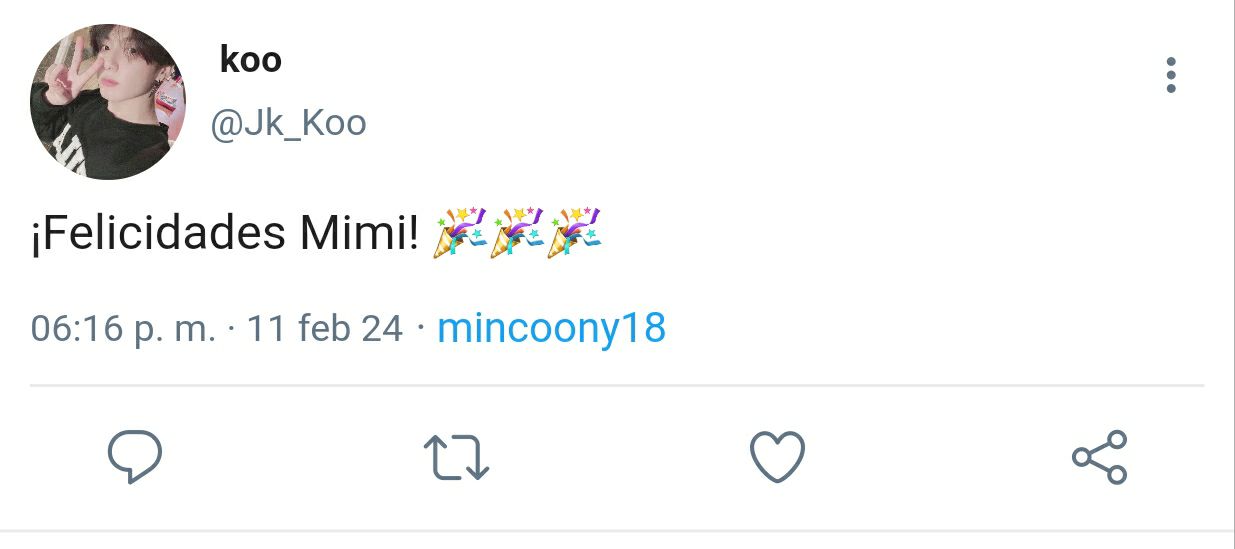Open the @Jk_Koo handle
The width and height of the screenshot is (1235, 549).
pyautogui.click(x=287, y=124)
